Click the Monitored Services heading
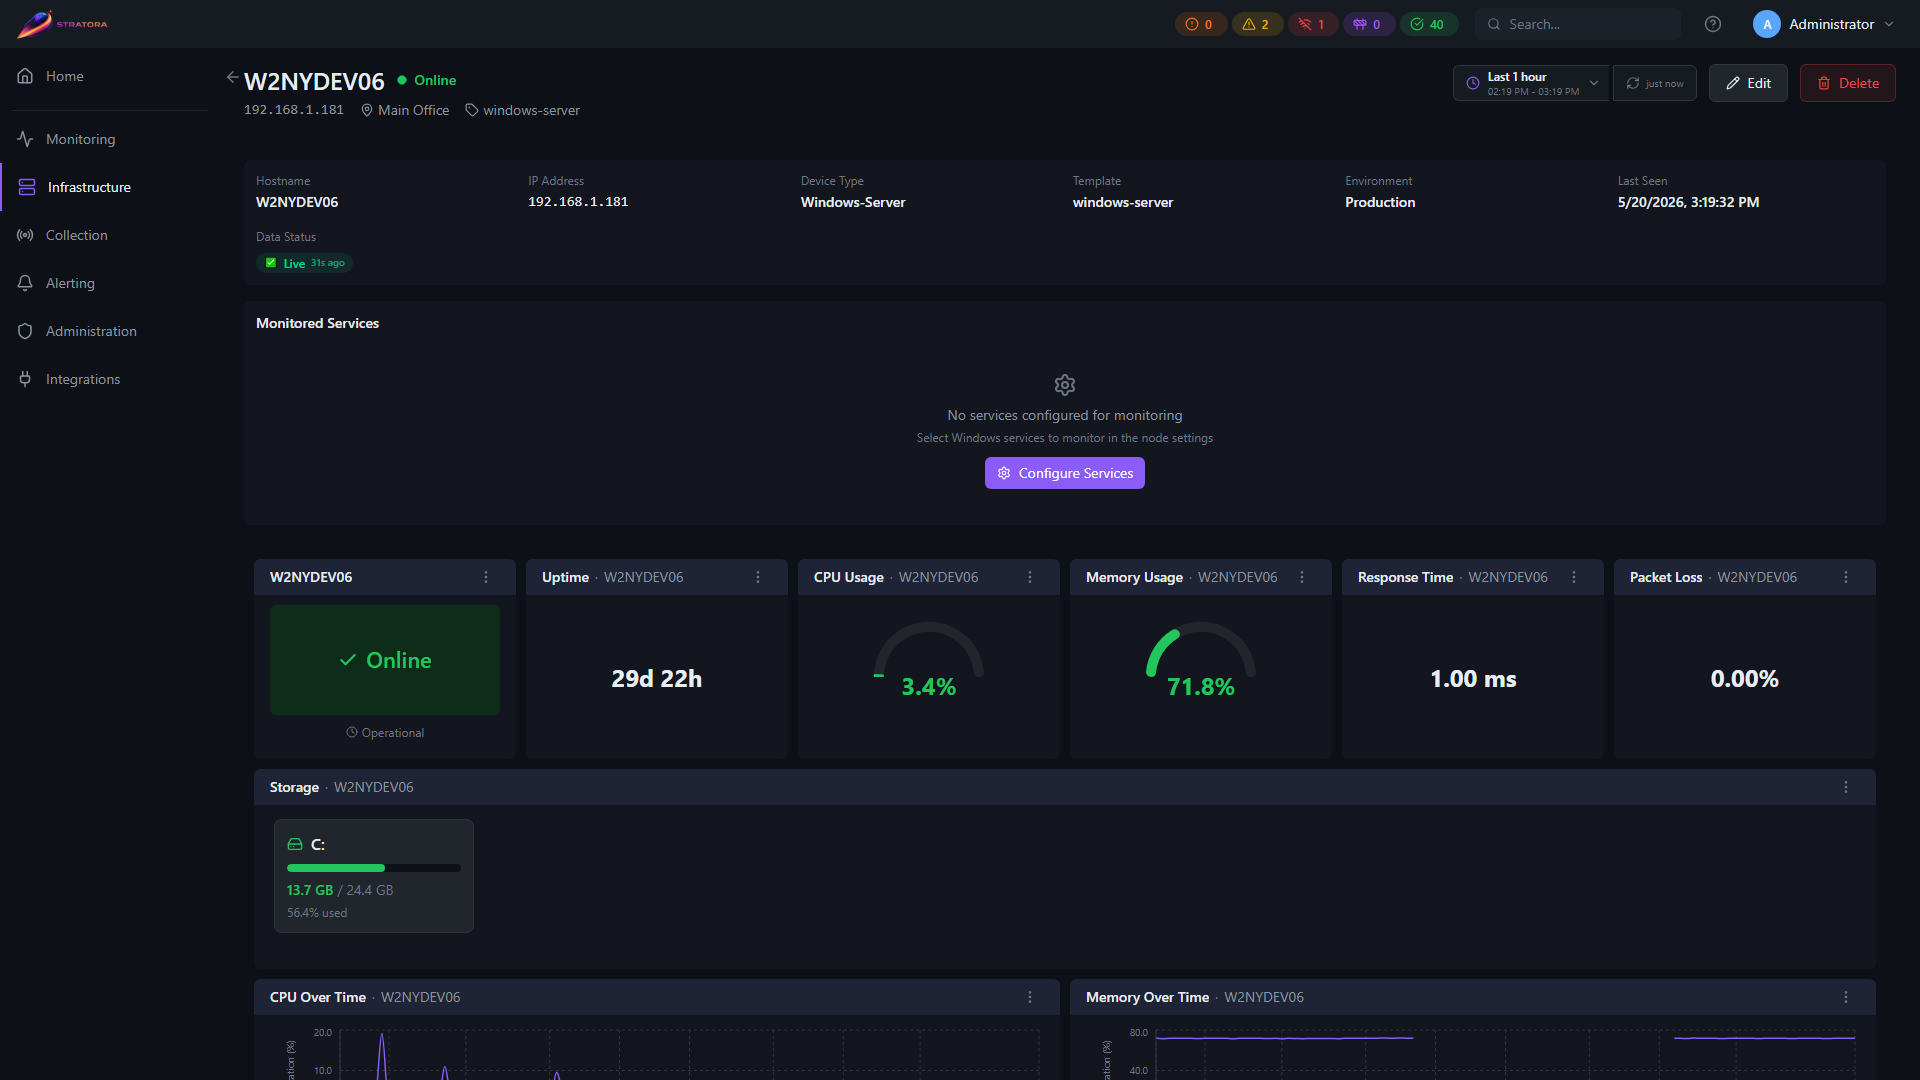This screenshot has width=1920, height=1080. (x=317, y=323)
